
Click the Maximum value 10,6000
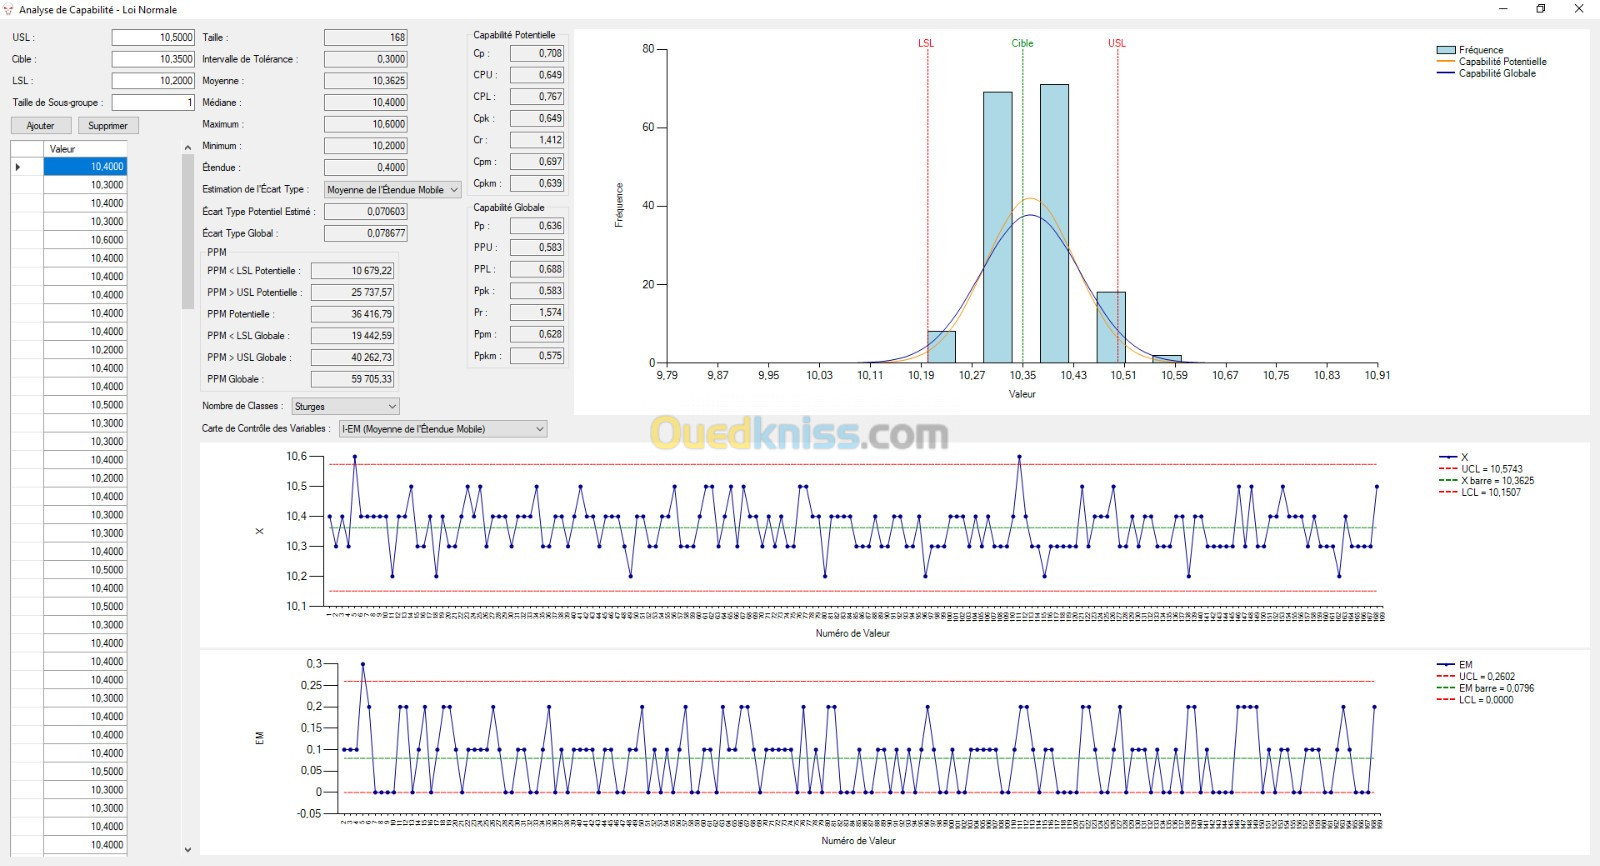coord(366,124)
